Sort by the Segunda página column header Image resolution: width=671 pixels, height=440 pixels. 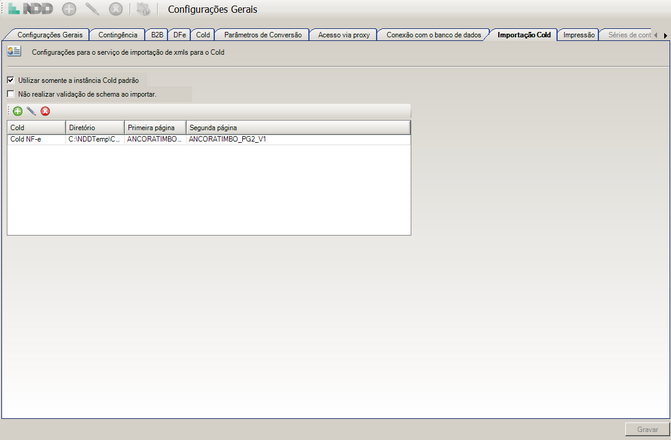[298, 128]
